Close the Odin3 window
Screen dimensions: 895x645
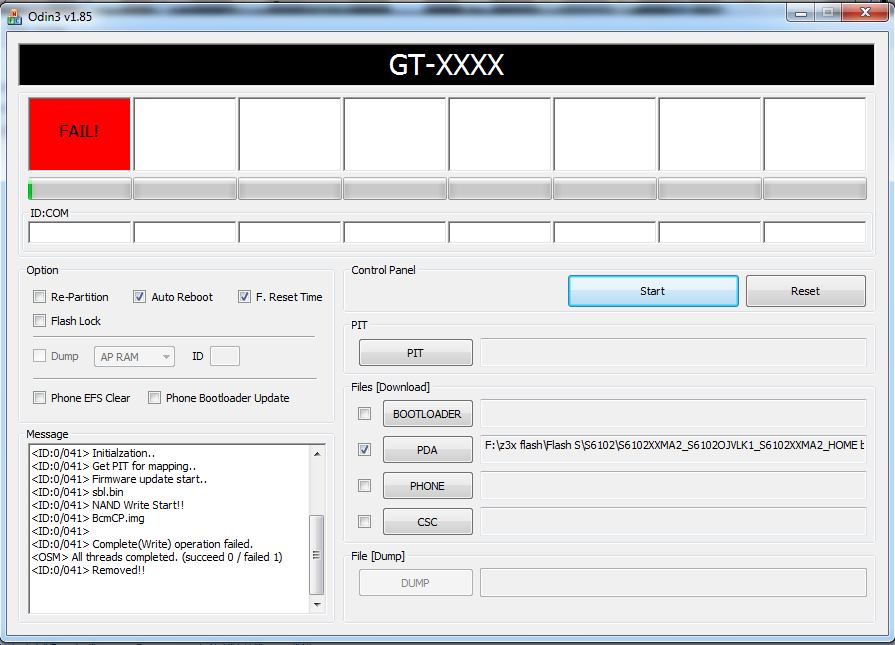point(865,13)
